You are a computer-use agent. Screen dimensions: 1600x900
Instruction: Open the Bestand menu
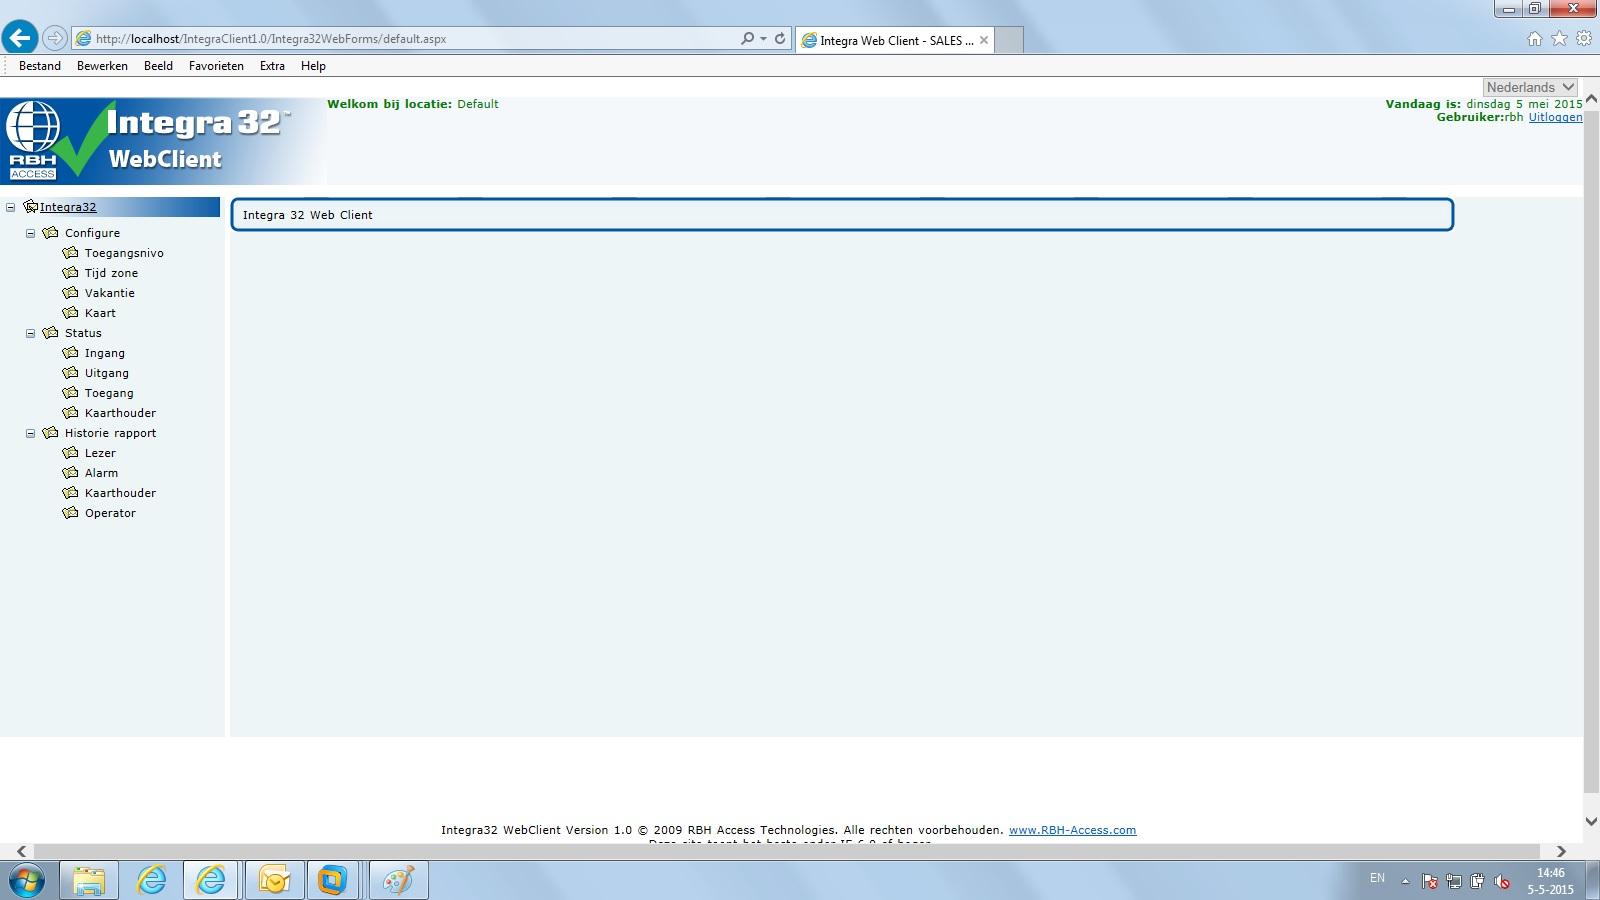click(x=40, y=66)
